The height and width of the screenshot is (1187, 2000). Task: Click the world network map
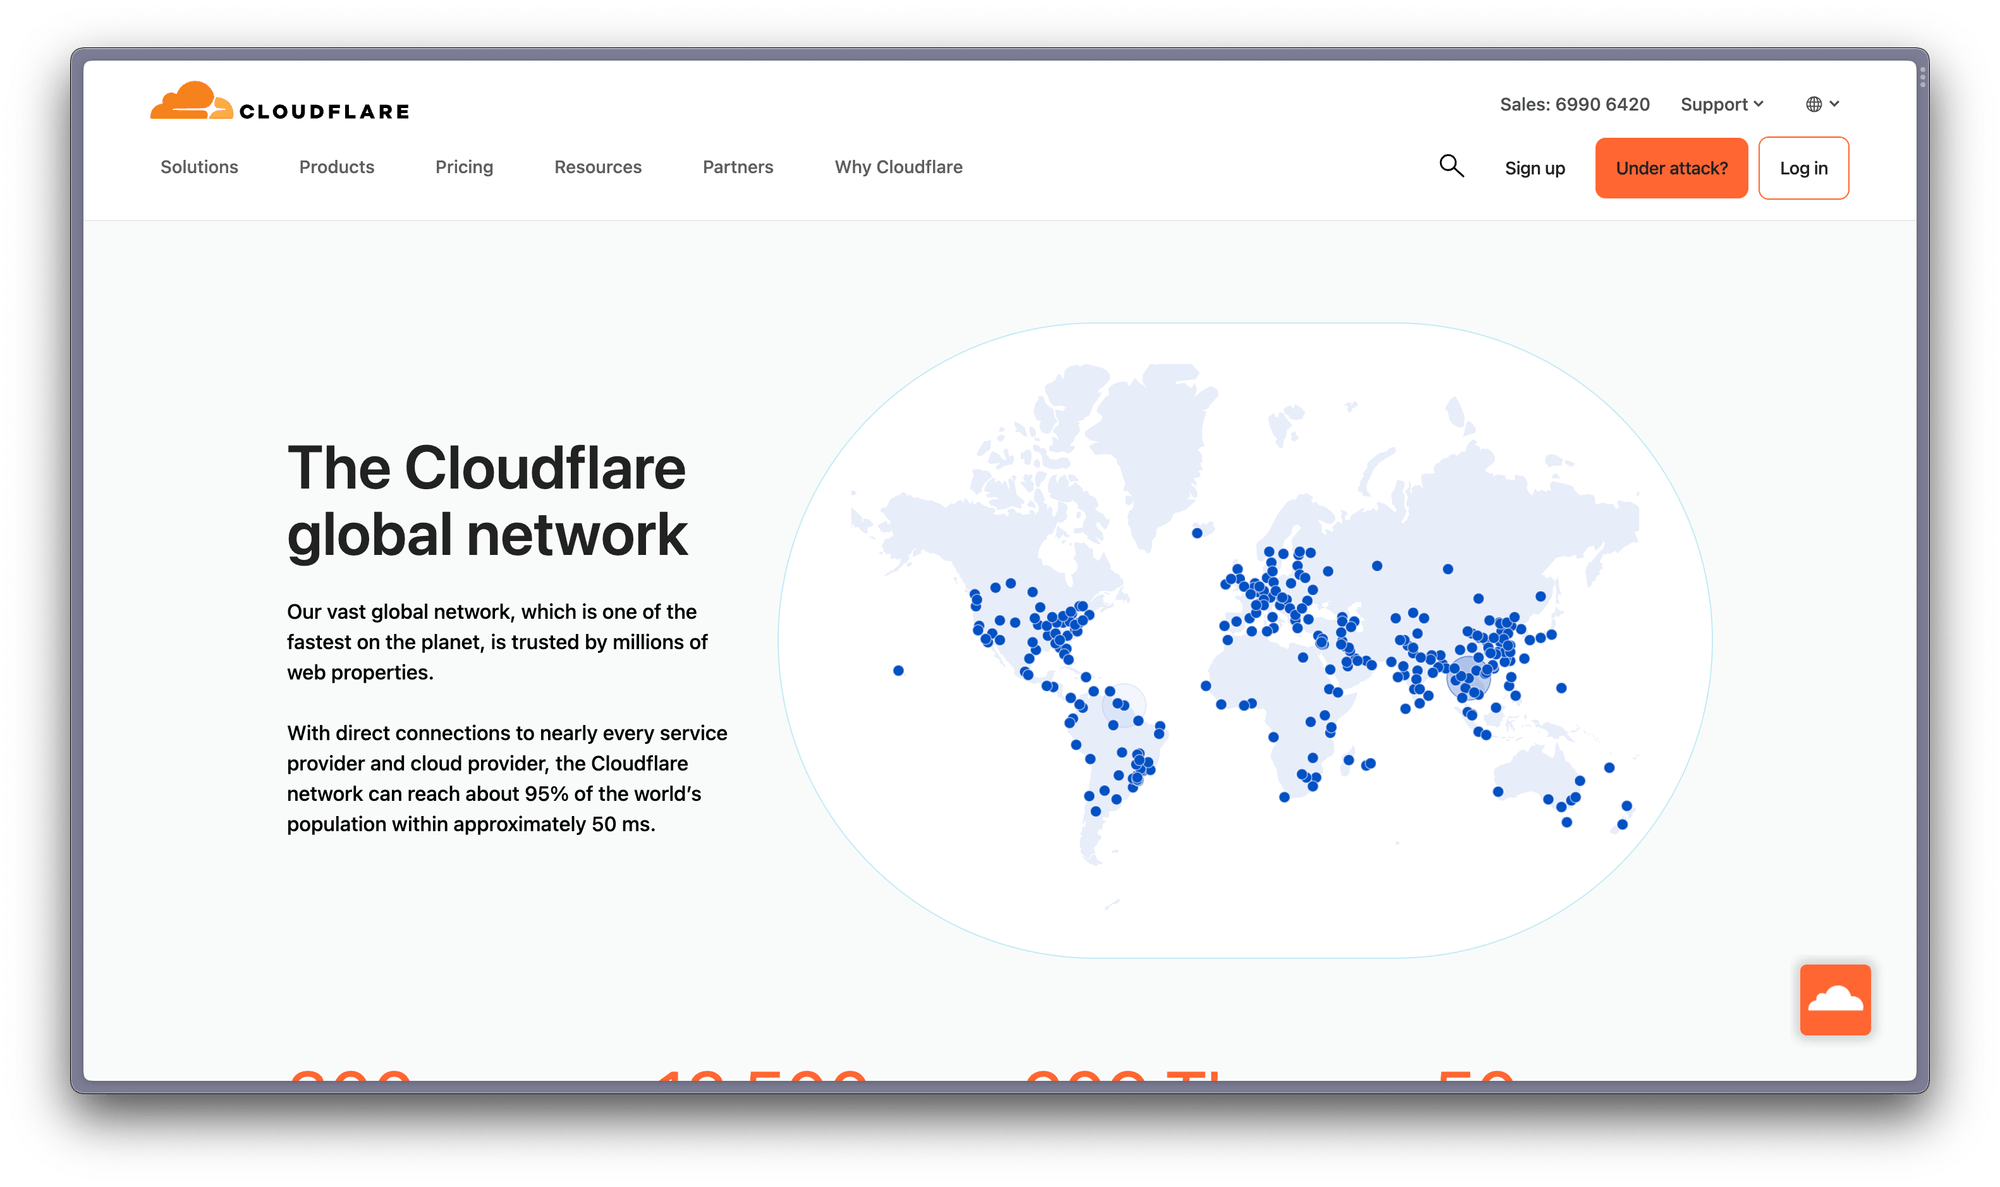pos(1245,640)
